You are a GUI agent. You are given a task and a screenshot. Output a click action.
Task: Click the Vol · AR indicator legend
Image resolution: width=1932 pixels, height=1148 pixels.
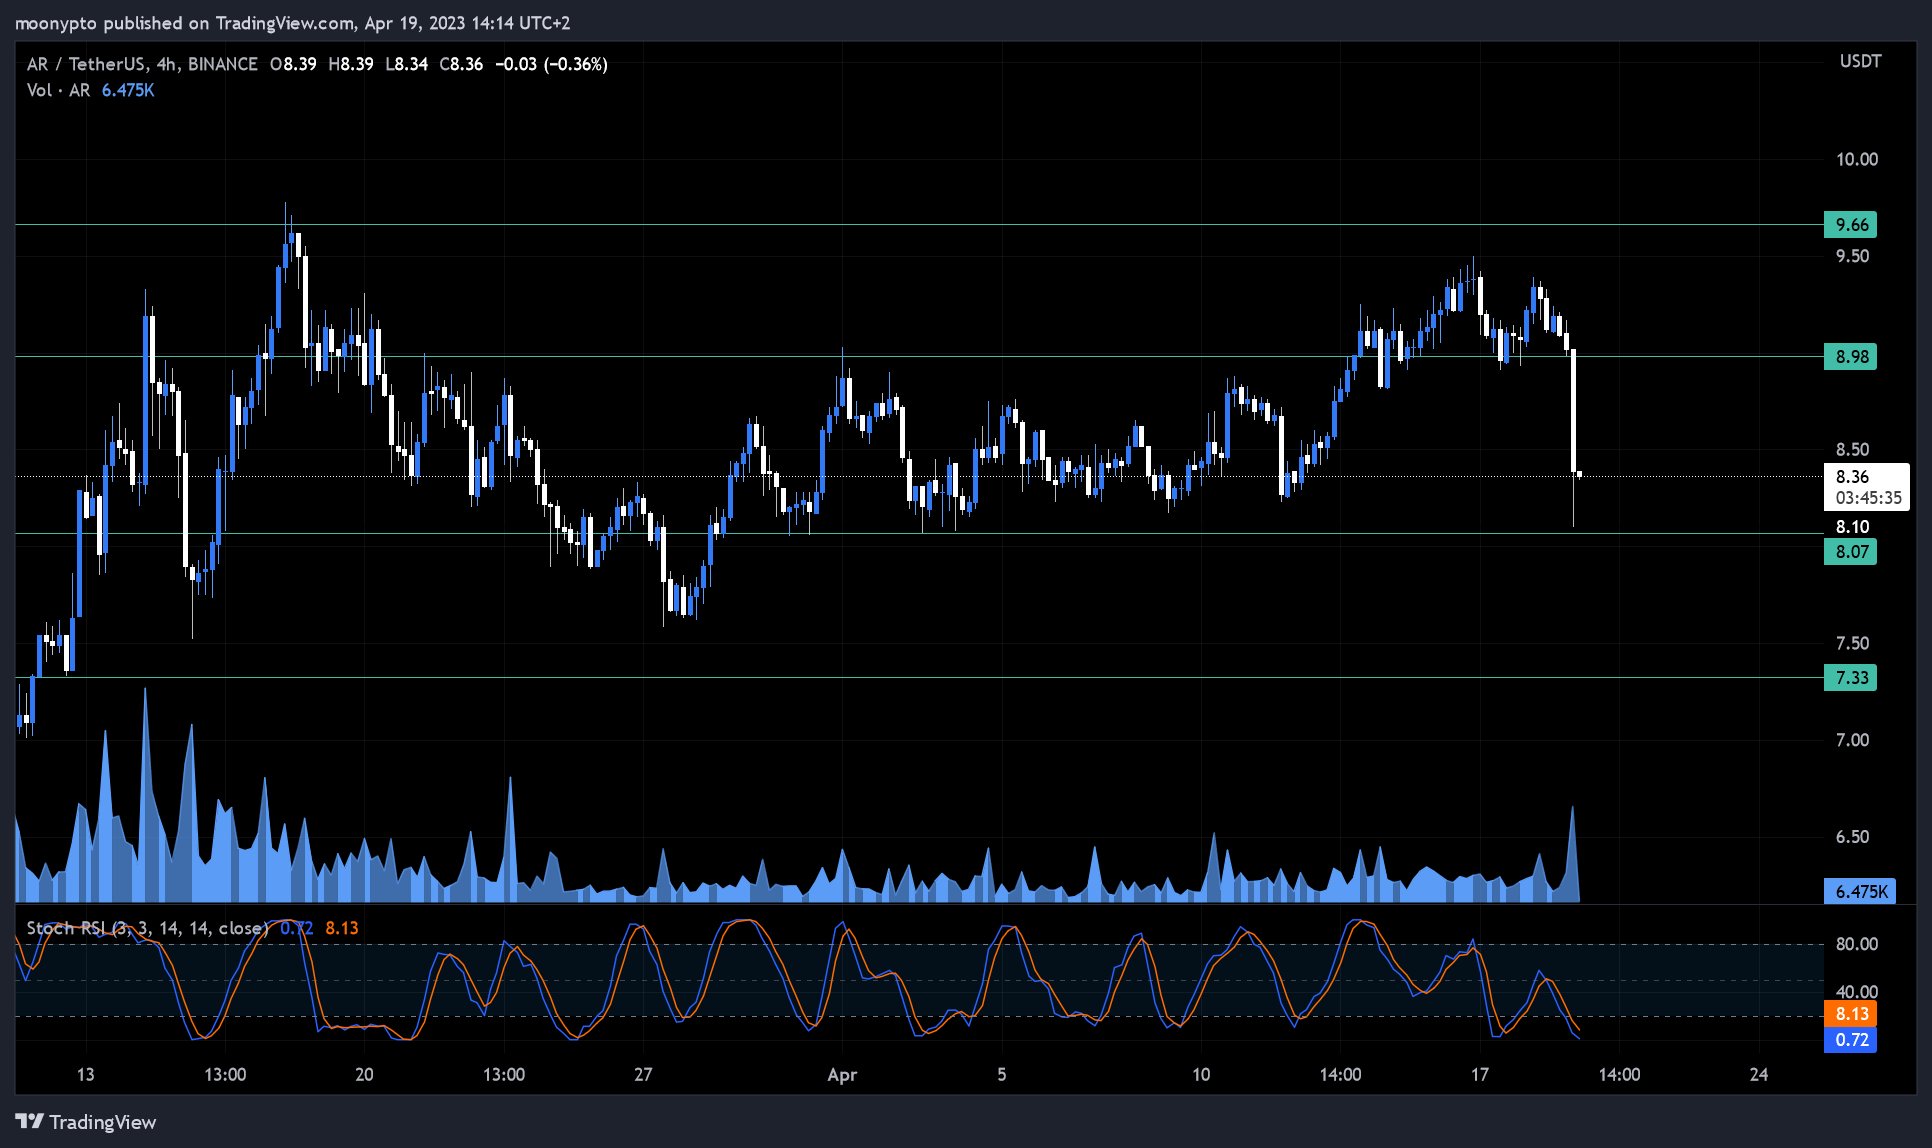58,90
